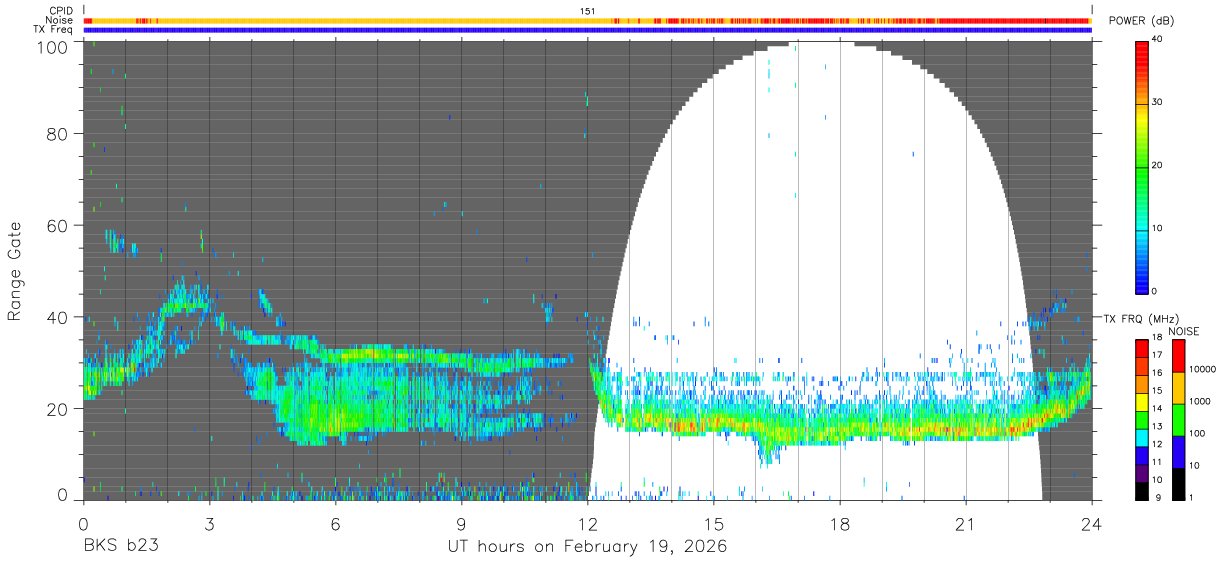This screenshot has width=1228, height=567.
Task: Click the 21 tick on UT hours axis
Action: [966, 524]
